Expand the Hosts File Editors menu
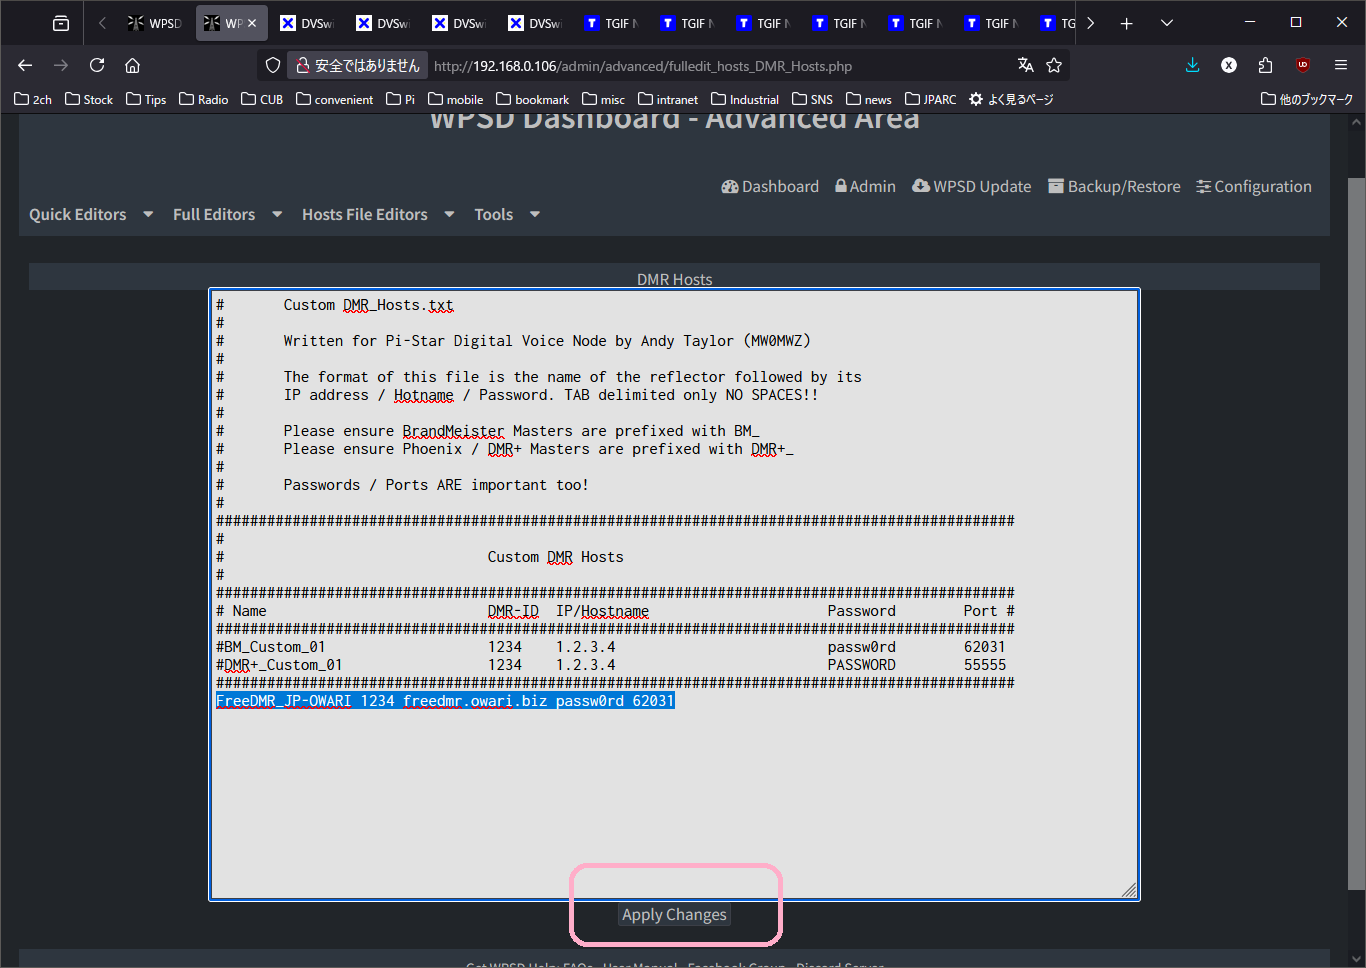Image resolution: width=1366 pixels, height=968 pixels. point(379,214)
